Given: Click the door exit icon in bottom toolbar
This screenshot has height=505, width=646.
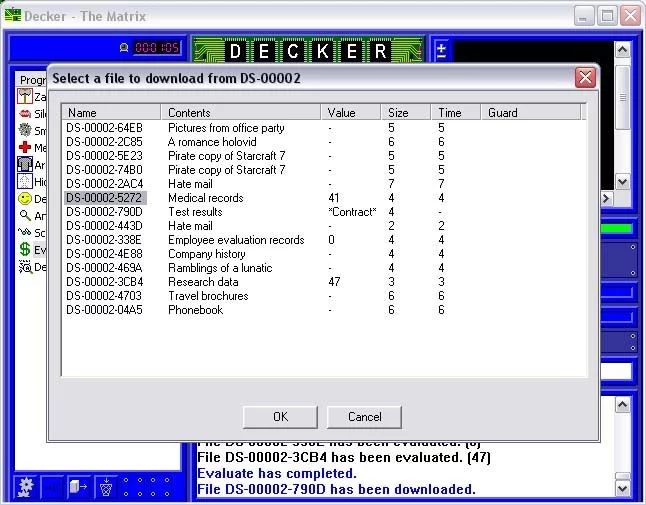Looking at the screenshot, I should pos(79,488).
